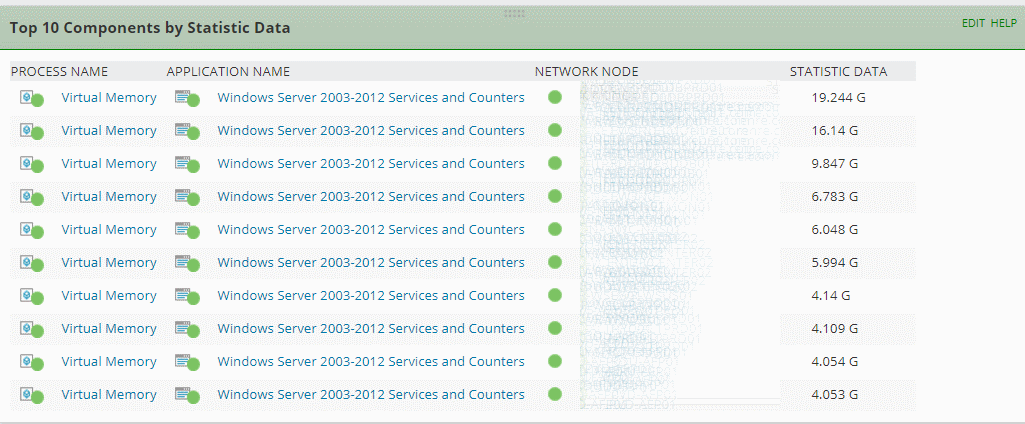1025x424 pixels.
Task: Click the application status icon in 9.847 G row
Action: click(x=187, y=164)
